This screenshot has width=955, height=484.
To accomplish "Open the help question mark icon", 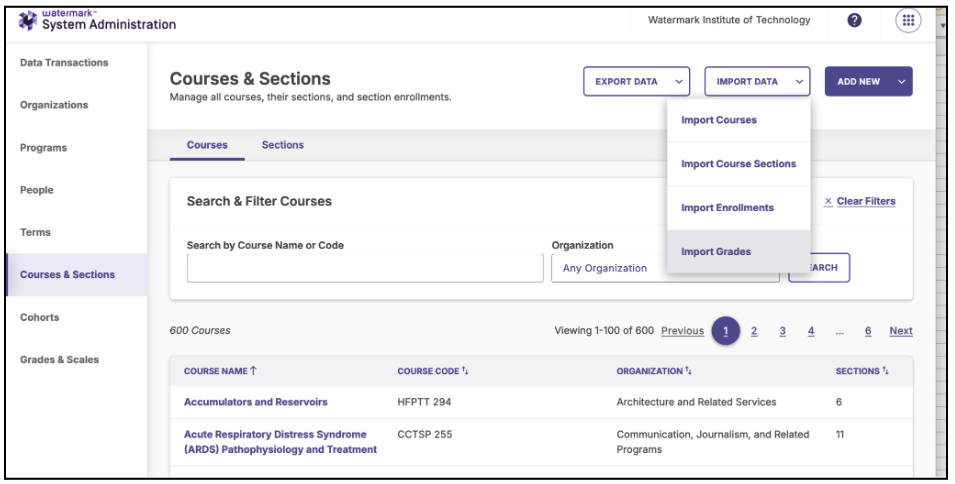I will pos(854,20).
